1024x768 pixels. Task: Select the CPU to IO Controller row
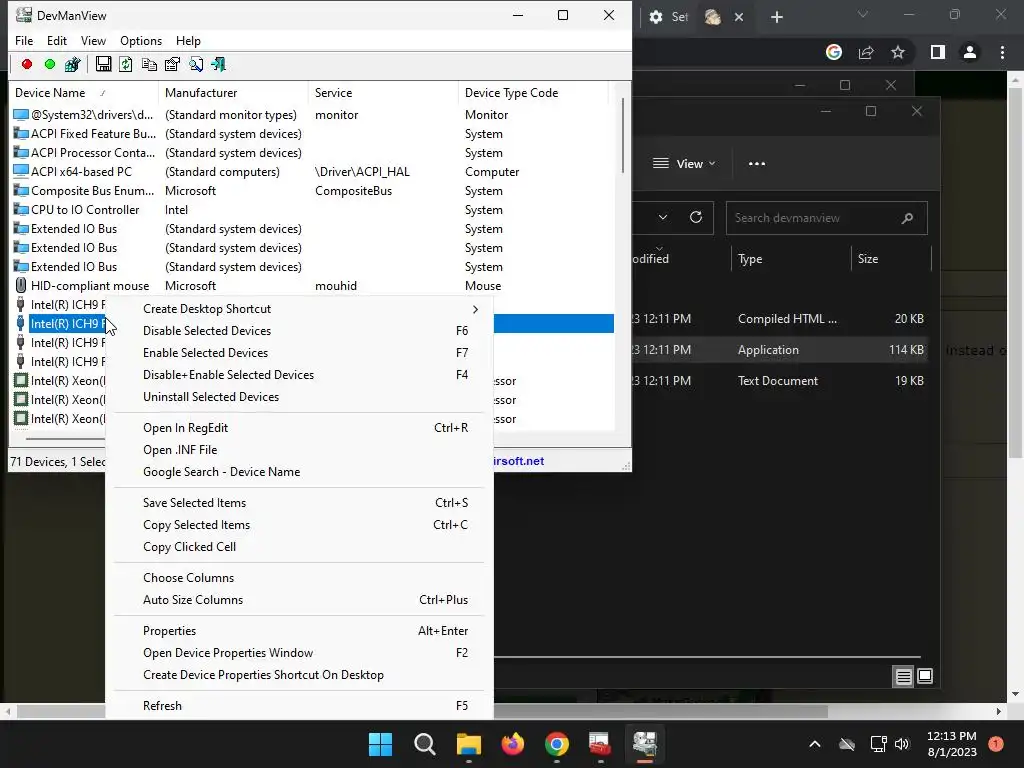click(313, 210)
